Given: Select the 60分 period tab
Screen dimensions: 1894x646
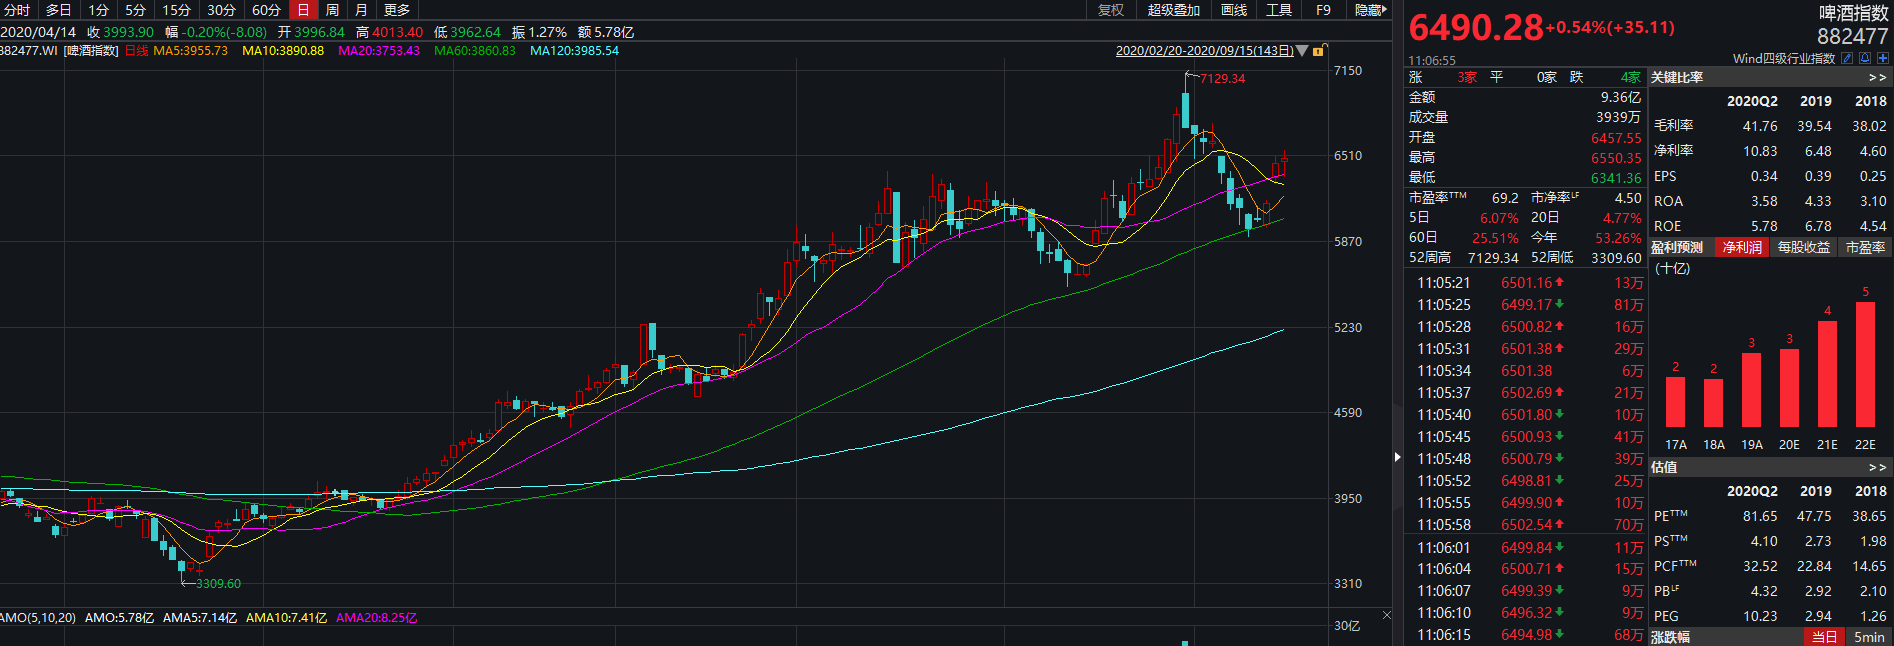Looking at the screenshot, I should click(x=266, y=10).
